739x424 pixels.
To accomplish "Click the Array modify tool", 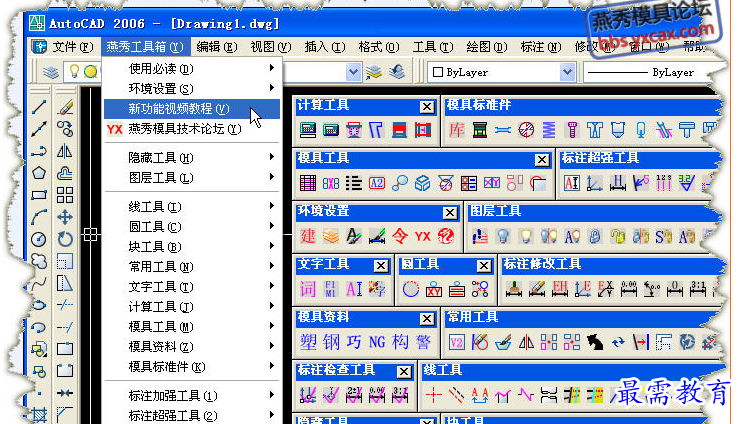I will [65, 195].
